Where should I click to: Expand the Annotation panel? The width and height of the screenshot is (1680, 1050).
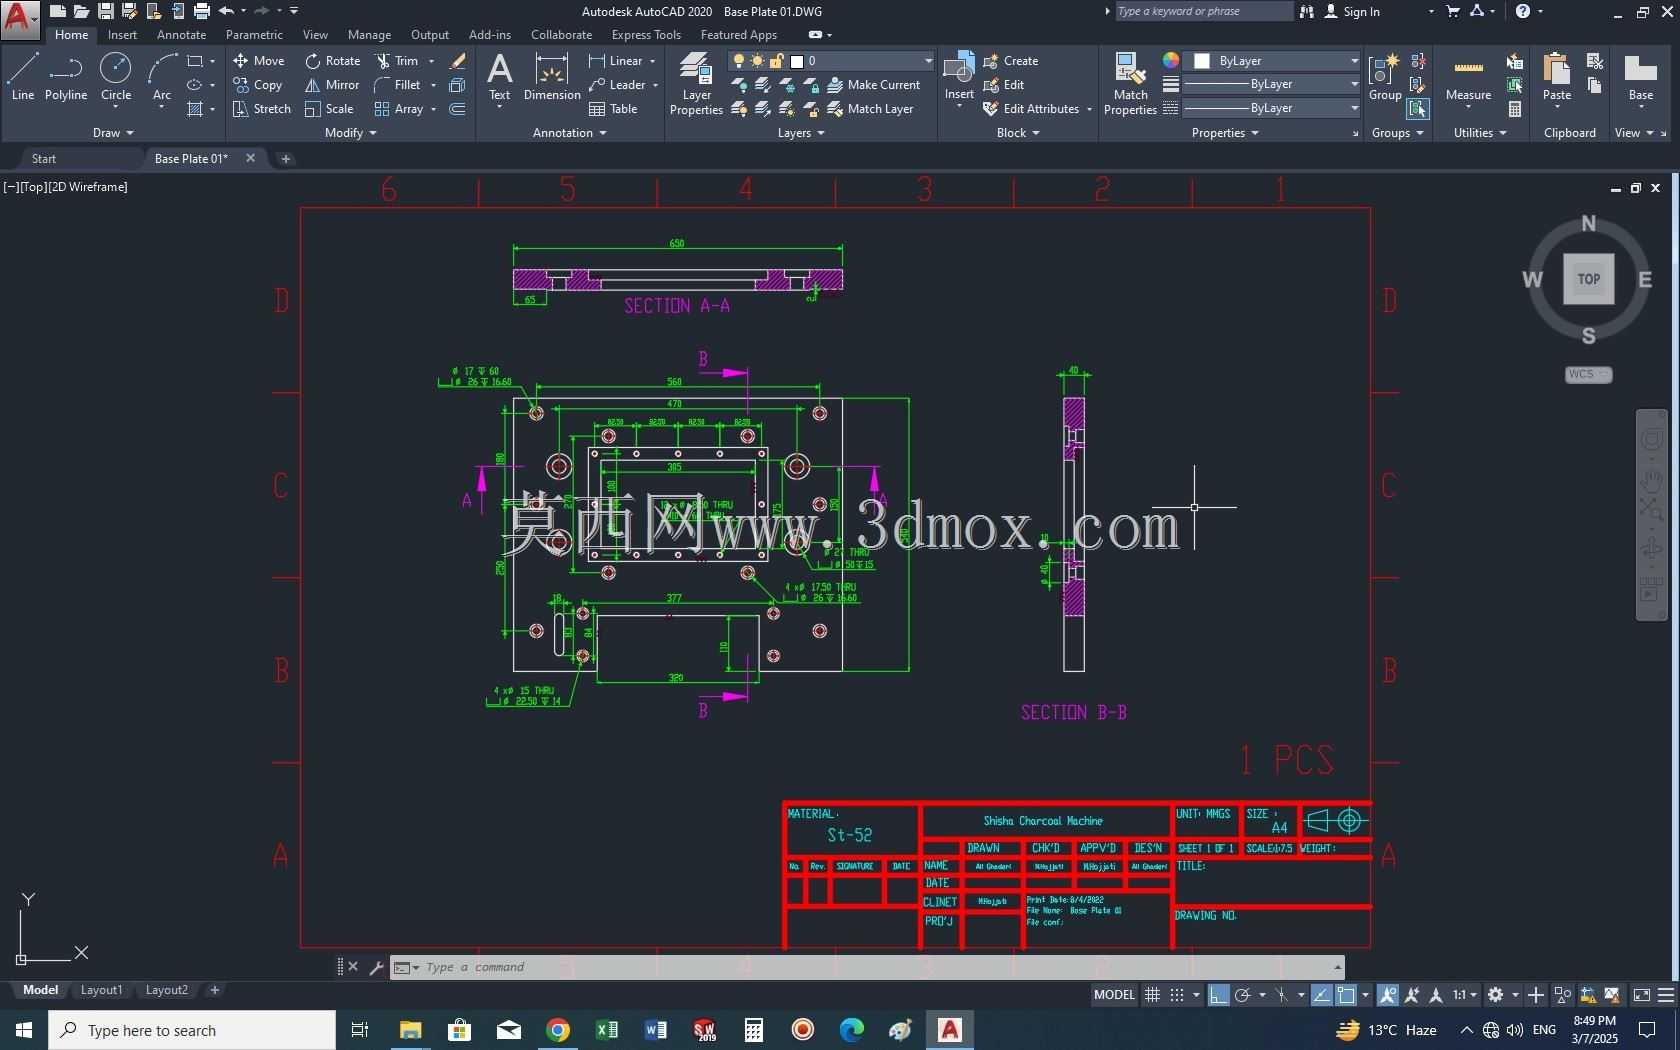click(x=570, y=133)
